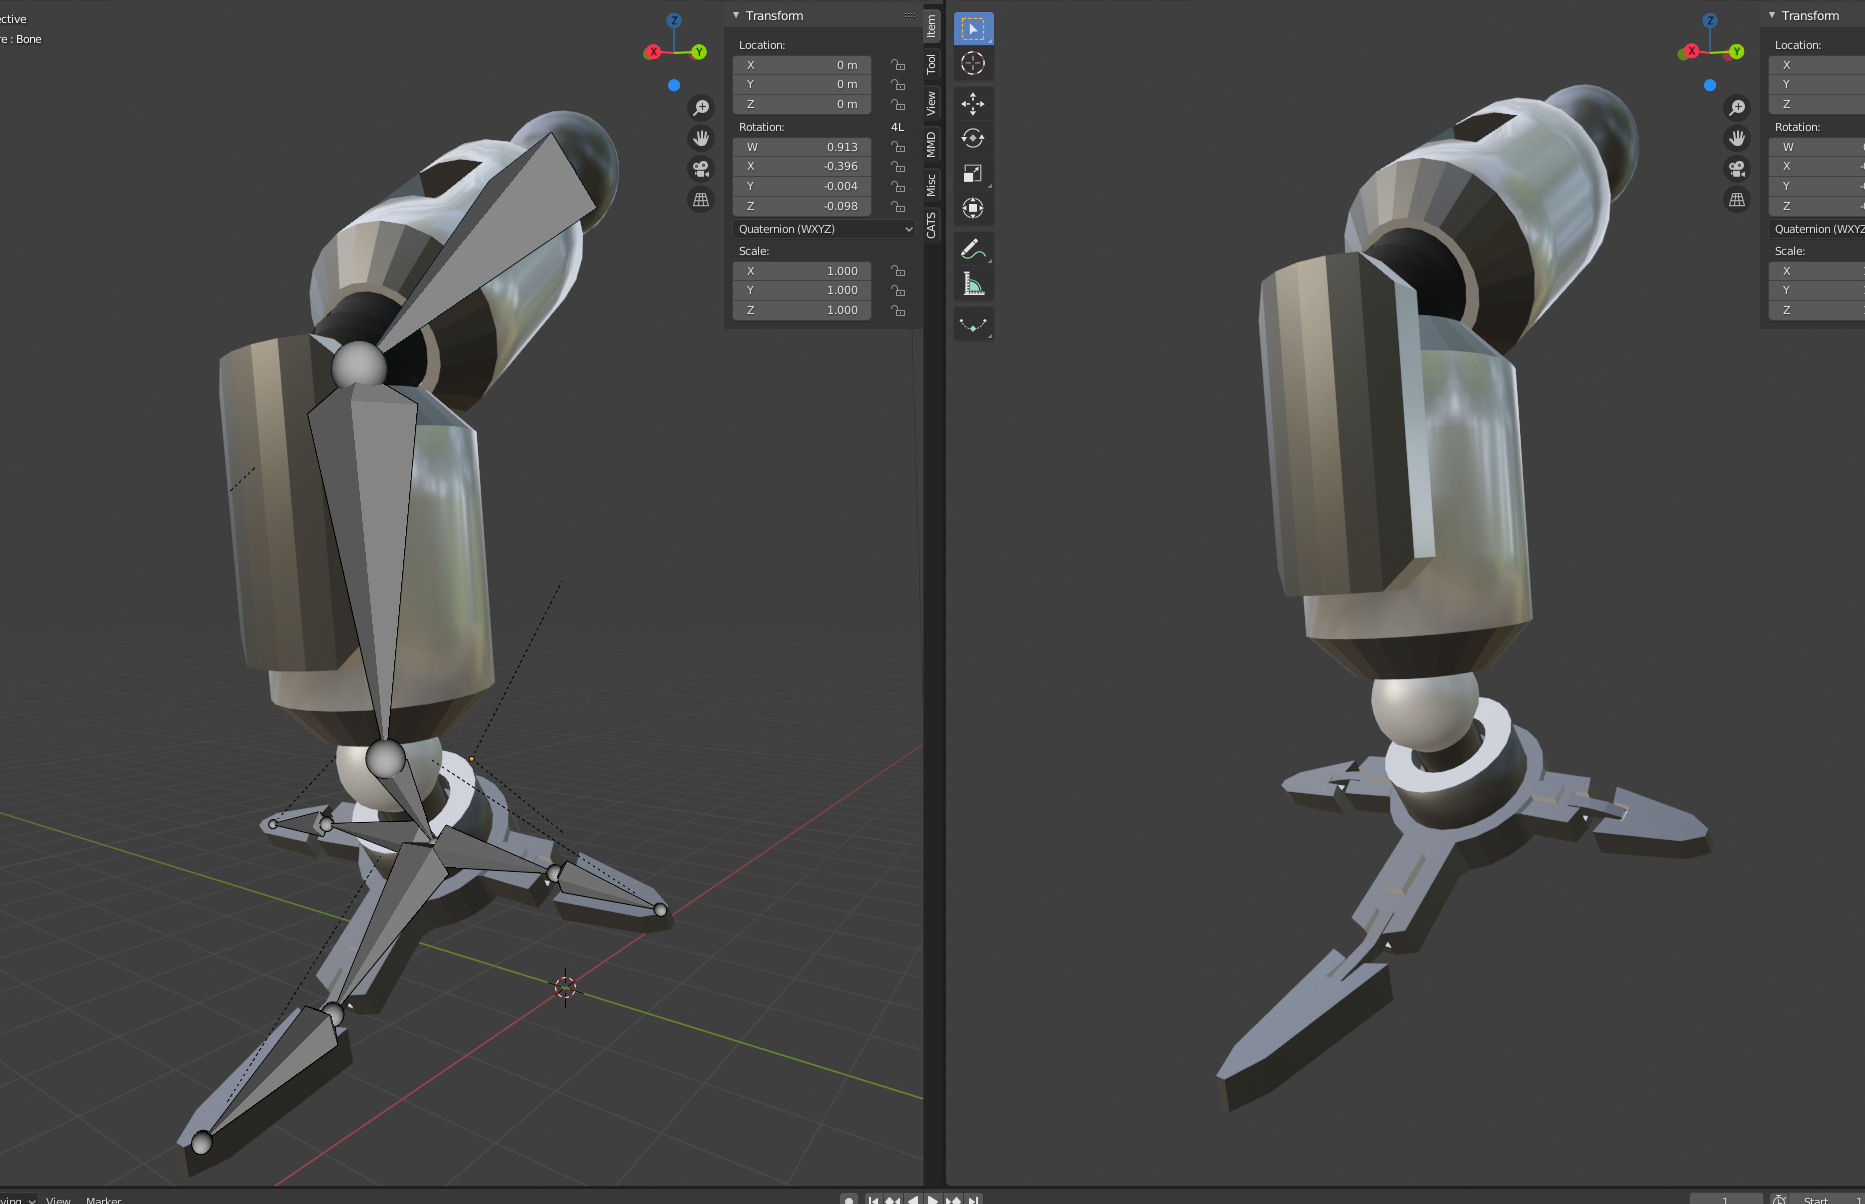The width and height of the screenshot is (1865, 1204).
Task: Grab the left Transform panel drag grip
Action: click(x=909, y=15)
